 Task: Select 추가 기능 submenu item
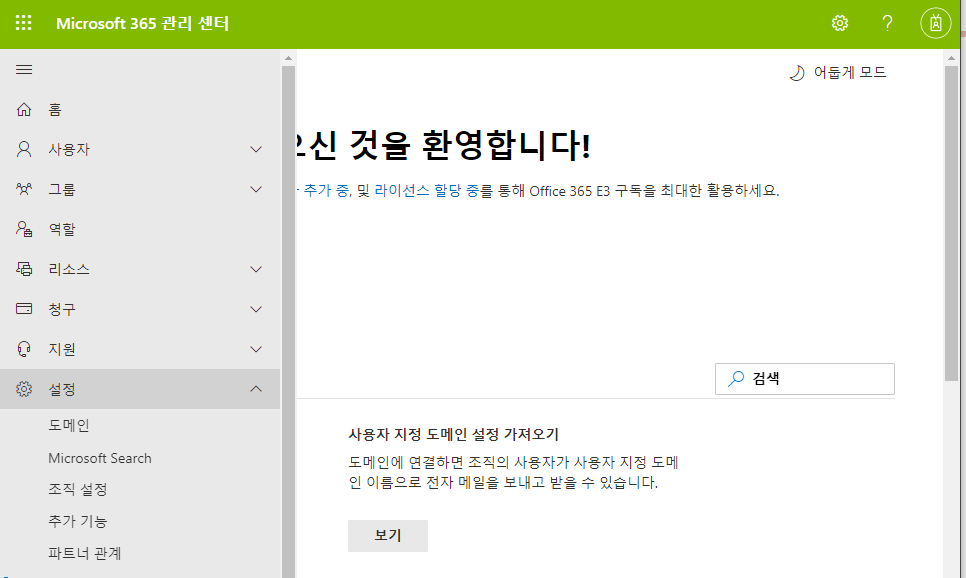click(78, 521)
